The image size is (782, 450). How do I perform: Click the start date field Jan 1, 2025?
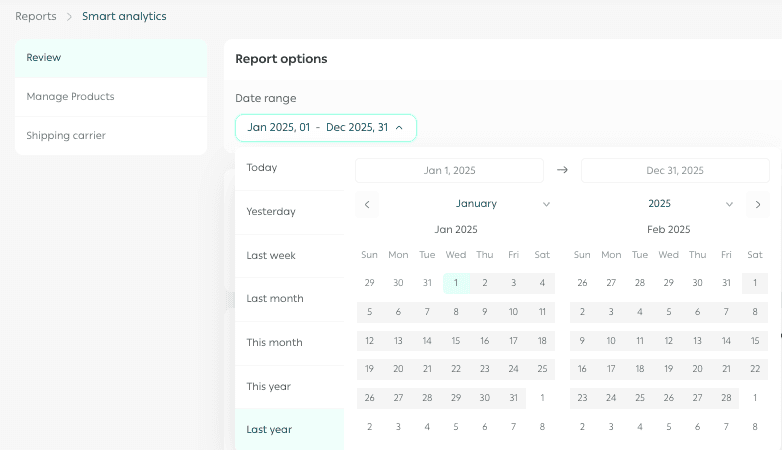tap(449, 171)
